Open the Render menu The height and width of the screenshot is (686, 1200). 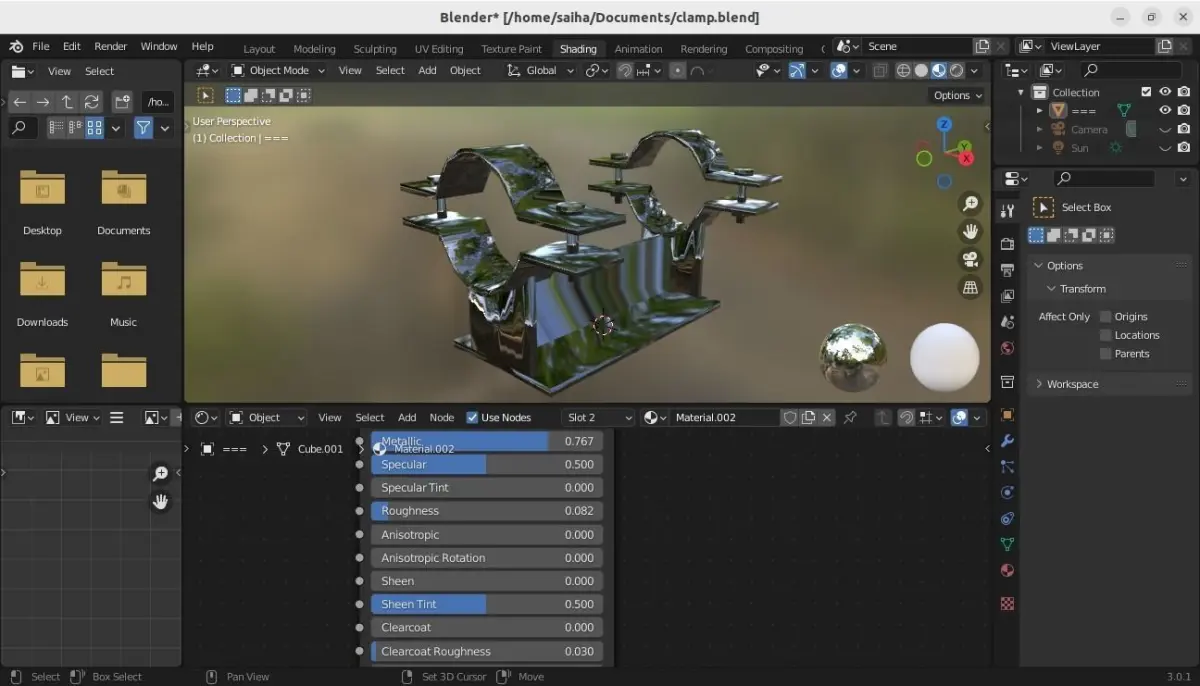pyautogui.click(x=110, y=46)
